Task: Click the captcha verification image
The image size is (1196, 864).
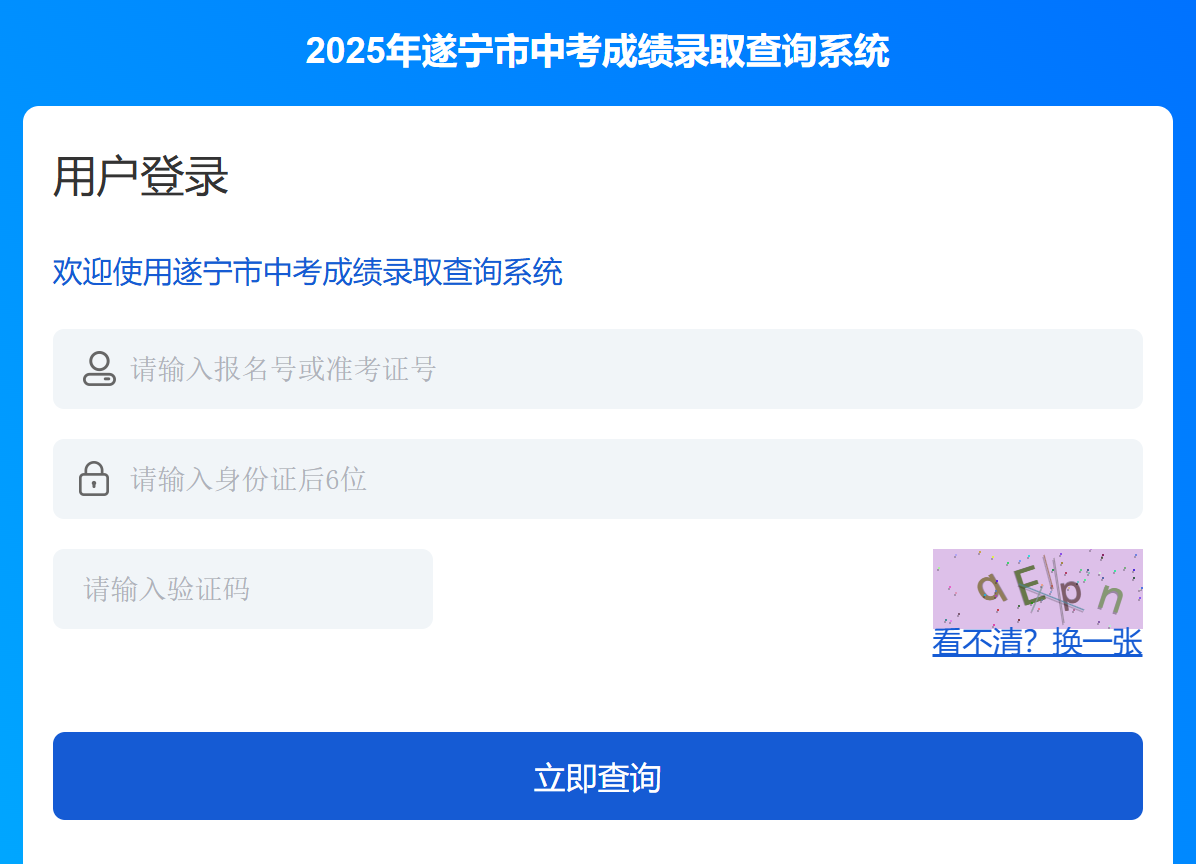Action: click(1037, 588)
